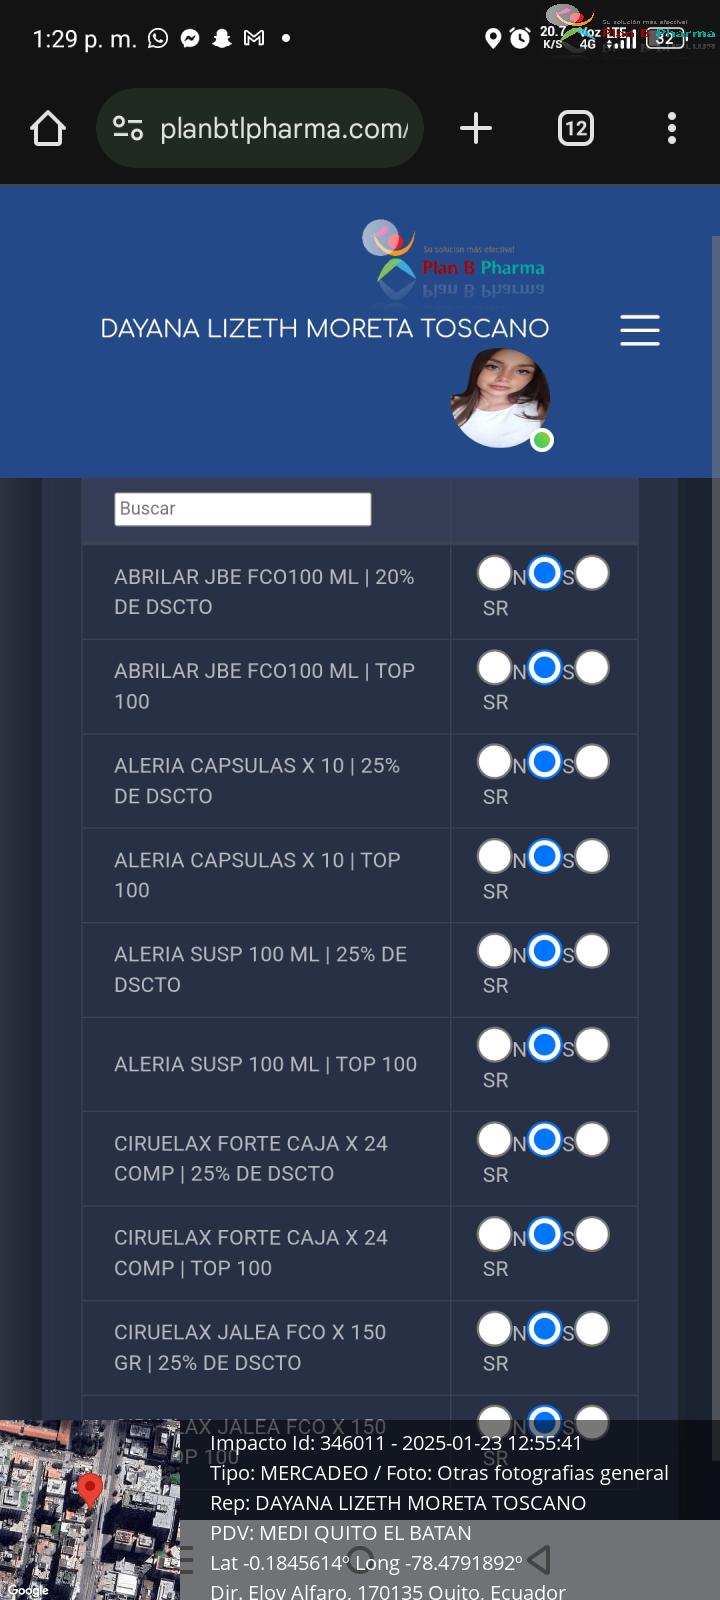This screenshot has width=720, height=1600.
Task: Select S radio for ALERIA SUSP 100 ML TOP 100
Action: (x=544, y=1046)
